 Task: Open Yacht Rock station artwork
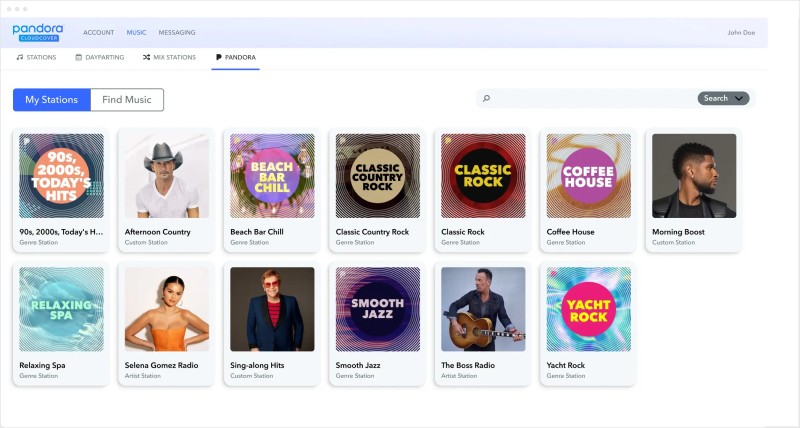(589, 309)
